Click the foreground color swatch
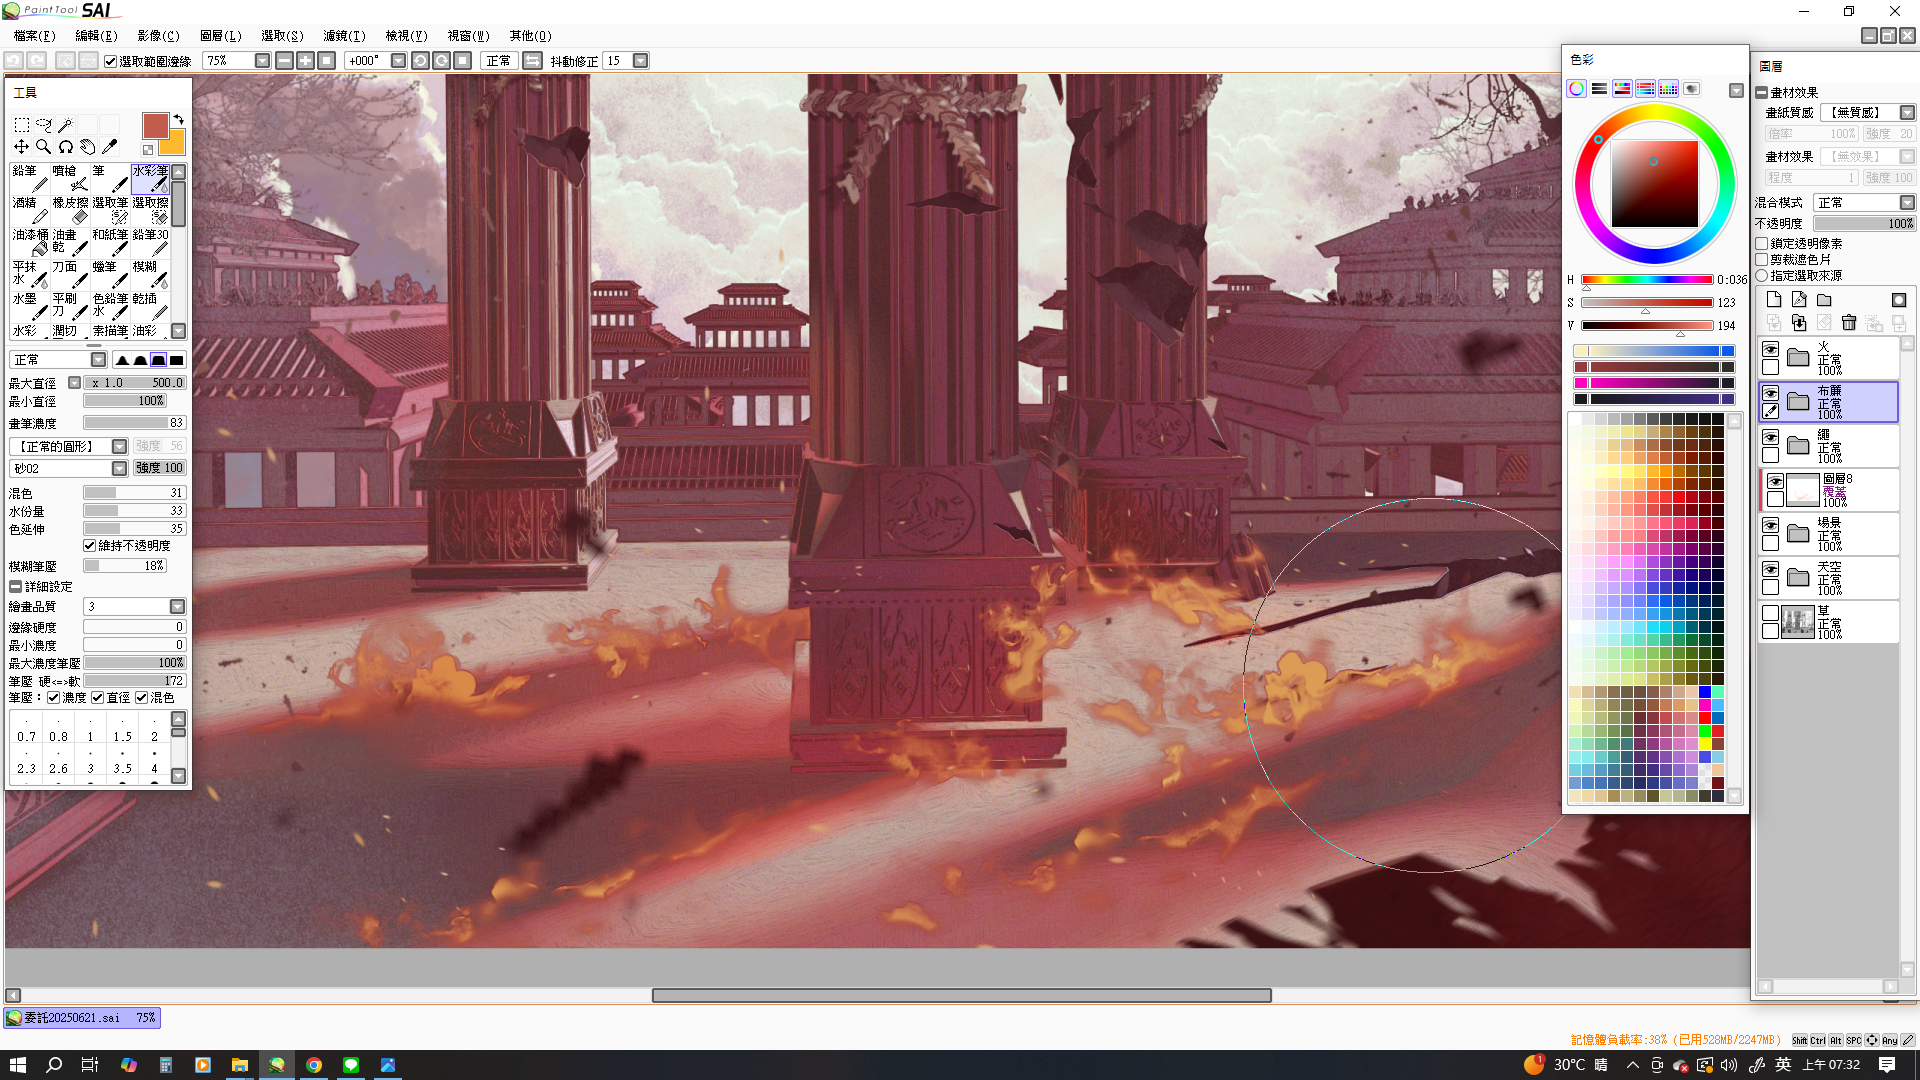 point(155,126)
